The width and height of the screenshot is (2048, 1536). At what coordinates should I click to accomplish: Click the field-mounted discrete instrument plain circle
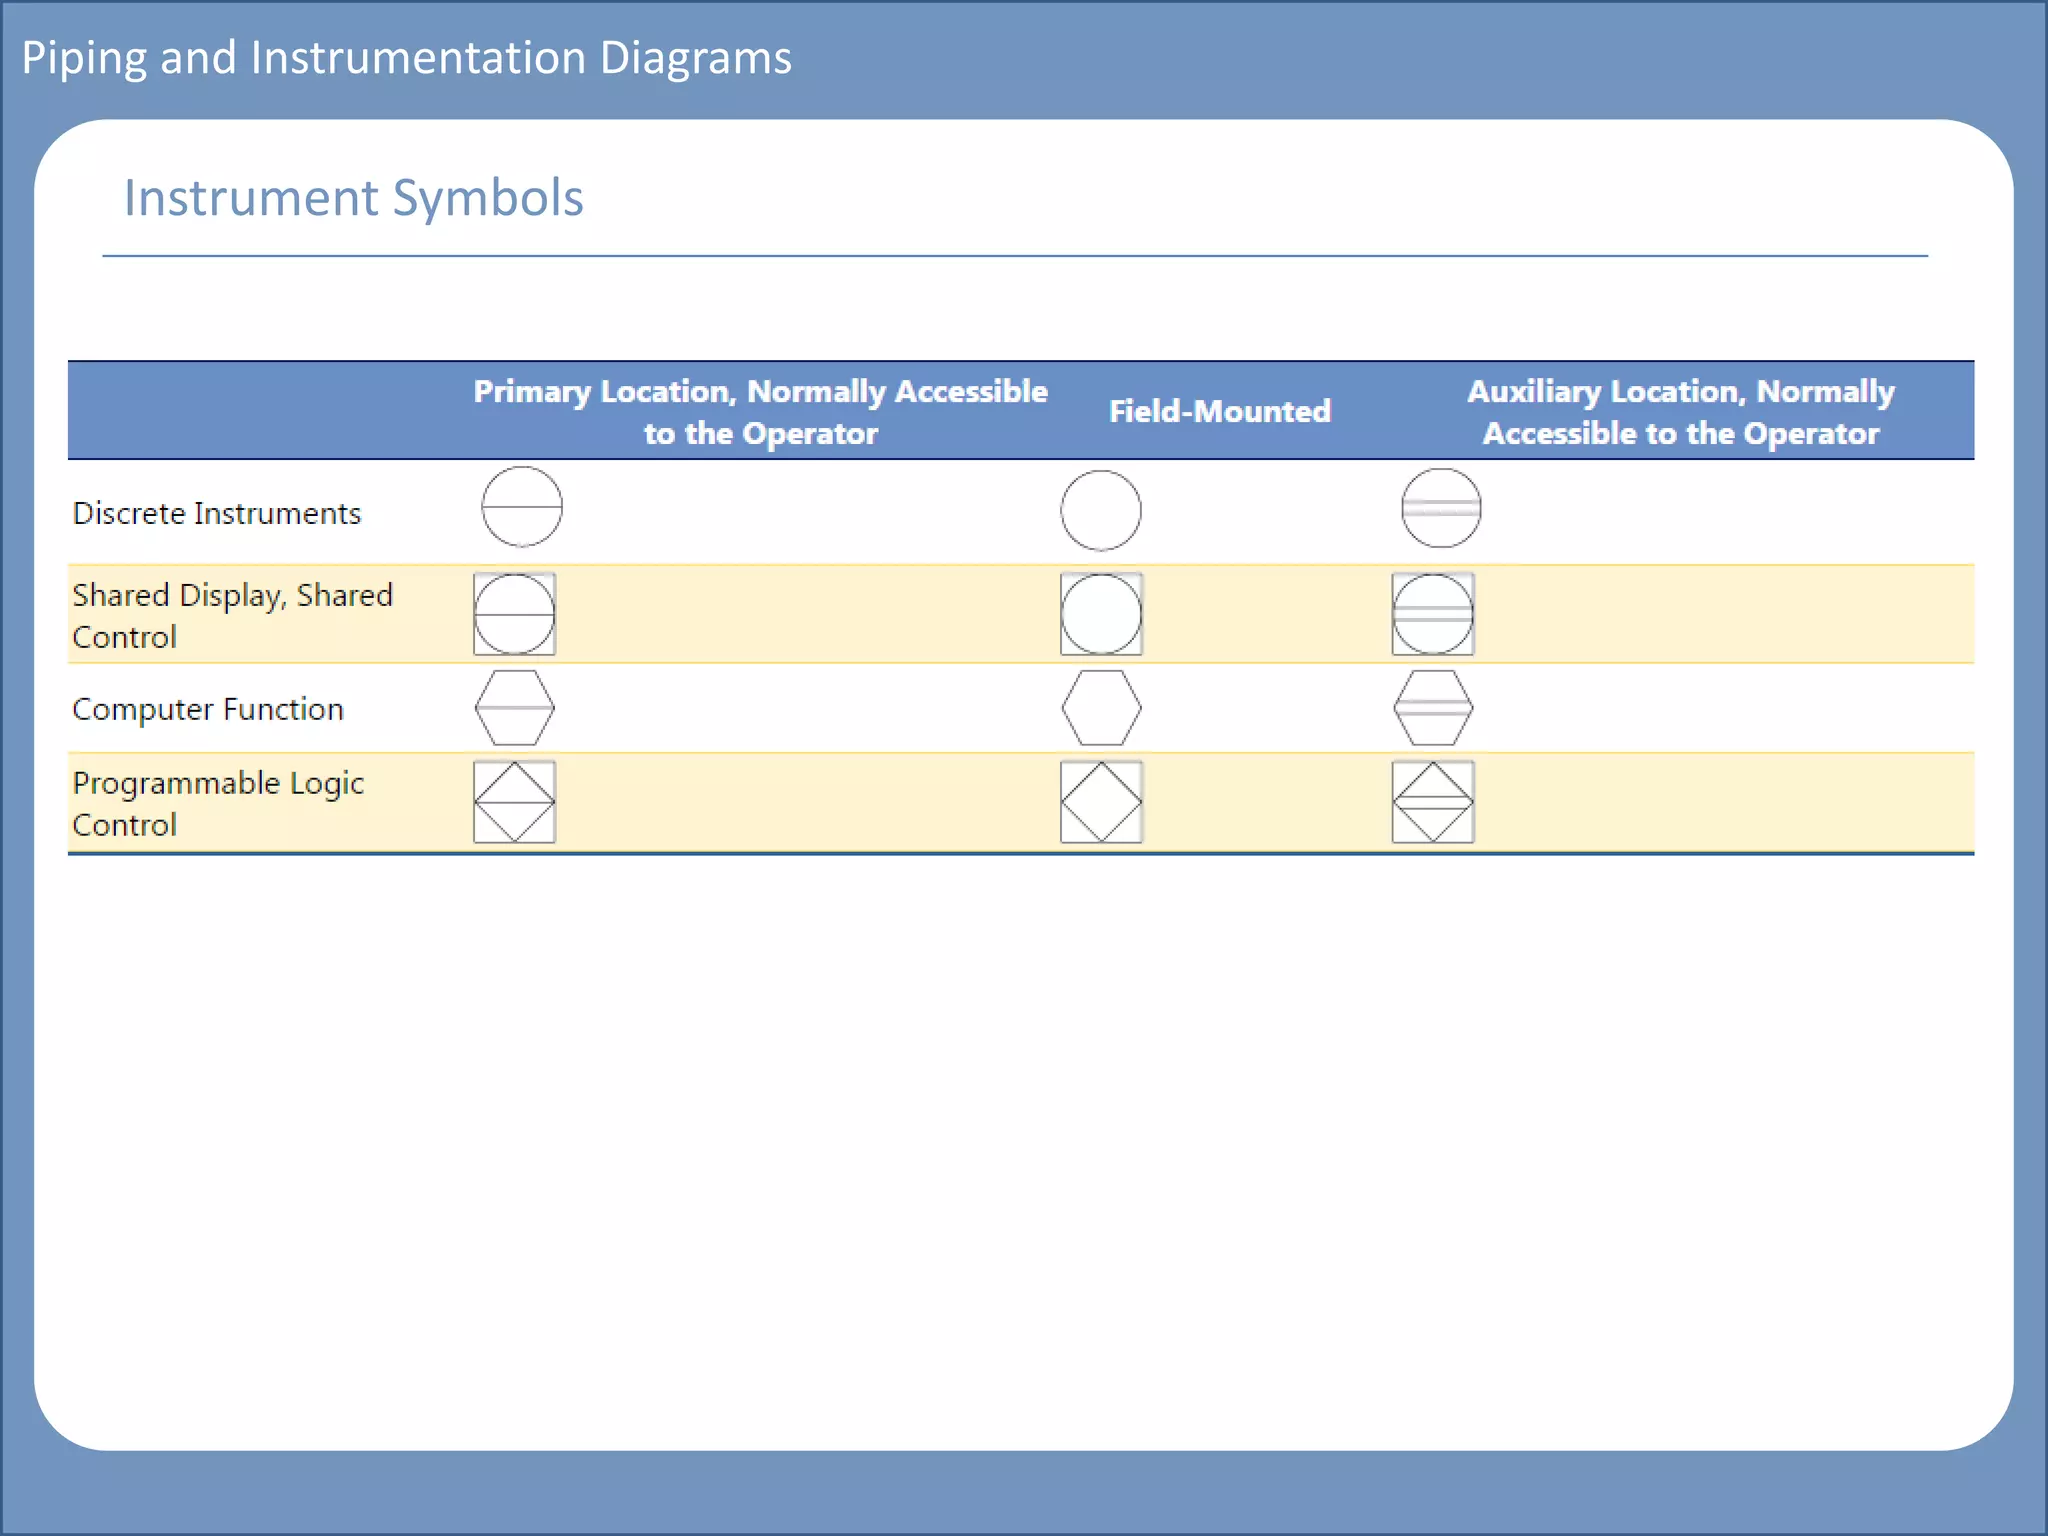pos(1100,511)
